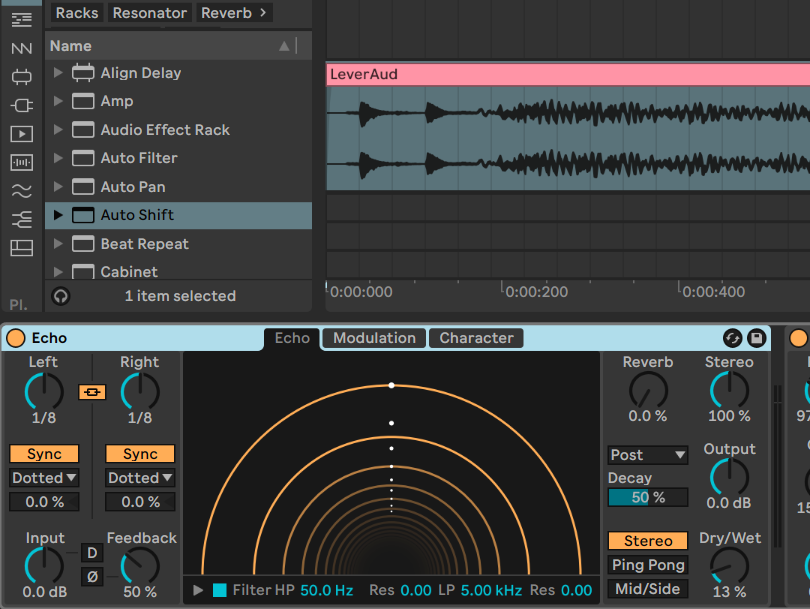Open the Templates layout icon in sidebar
The height and width of the screenshot is (609, 810).
tap(21, 248)
